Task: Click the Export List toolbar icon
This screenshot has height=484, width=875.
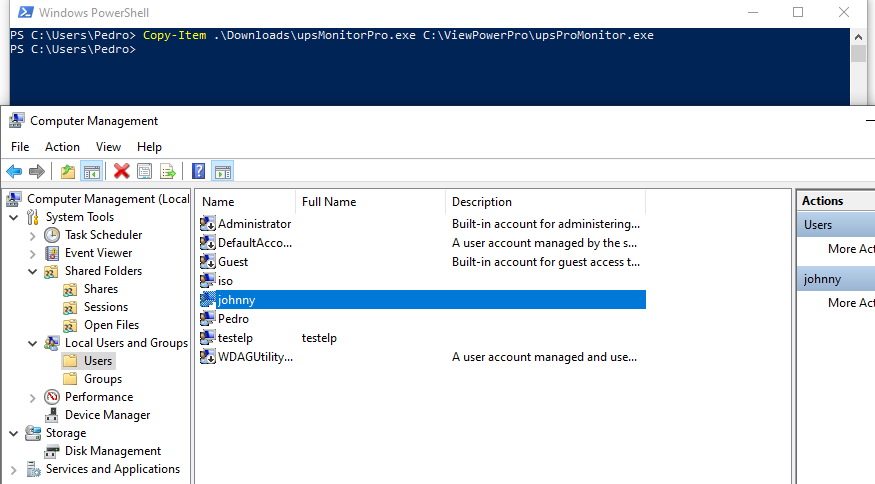Action: [x=167, y=171]
